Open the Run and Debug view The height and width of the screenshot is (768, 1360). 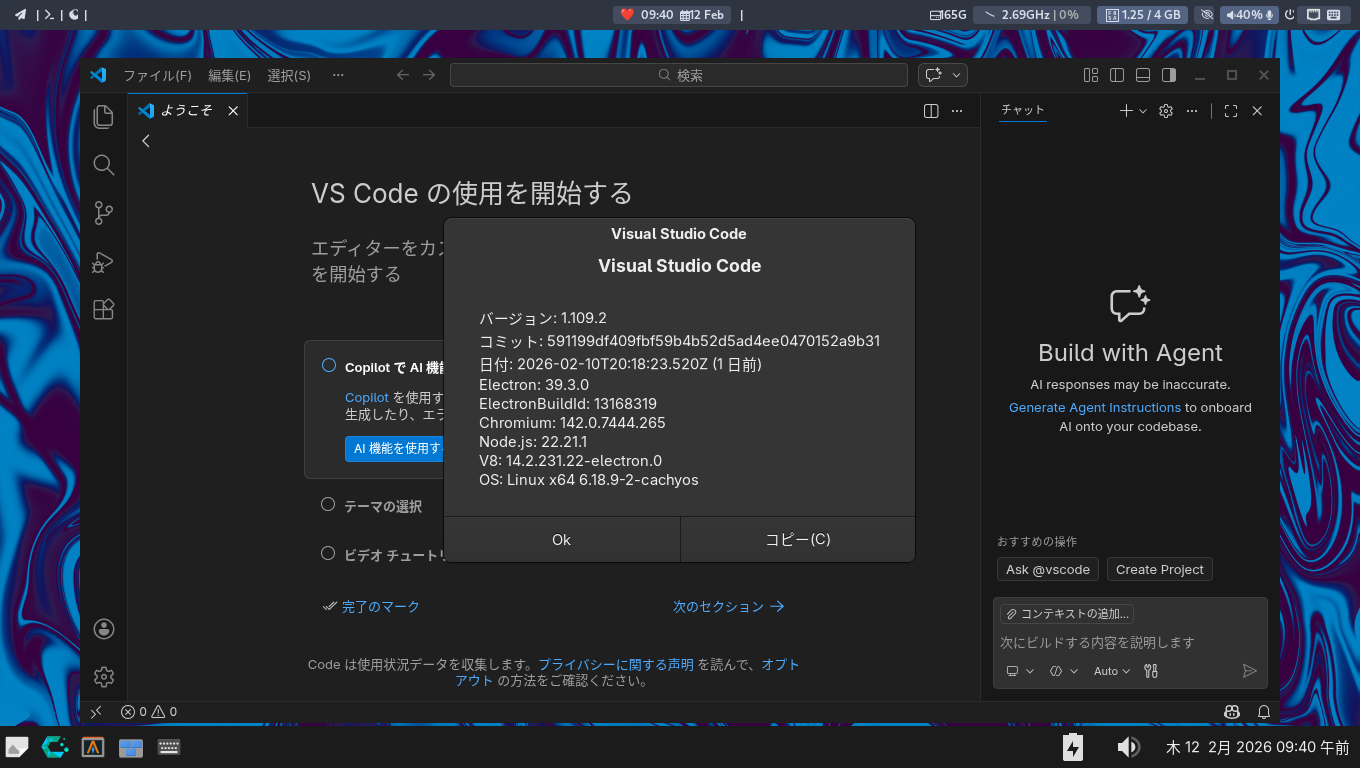(103, 262)
